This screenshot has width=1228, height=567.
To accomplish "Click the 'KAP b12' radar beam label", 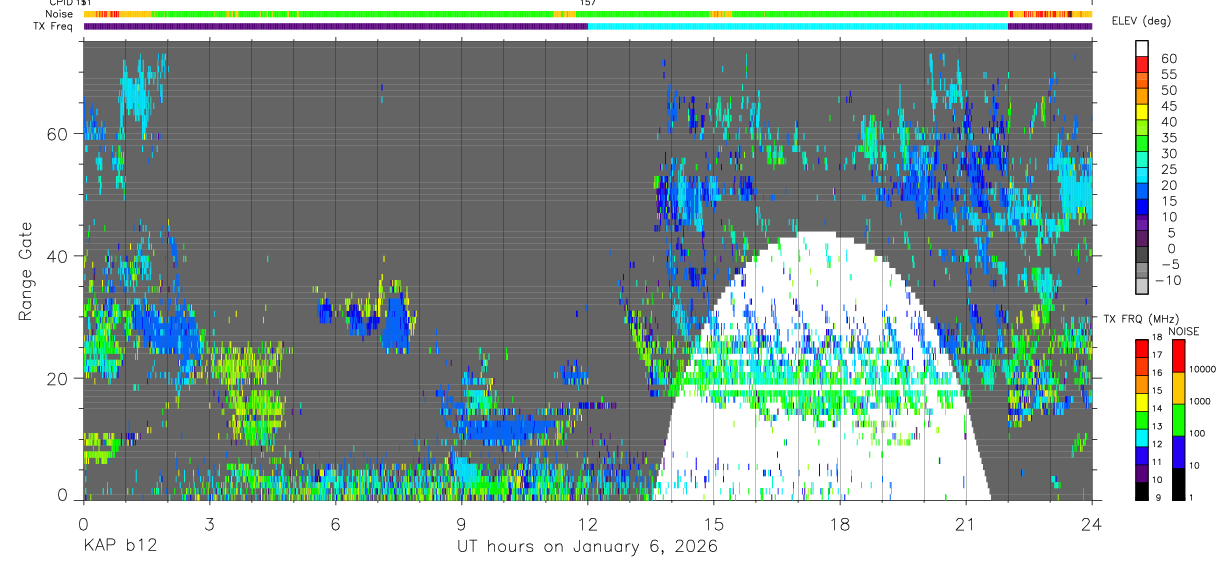I will coord(119,547).
